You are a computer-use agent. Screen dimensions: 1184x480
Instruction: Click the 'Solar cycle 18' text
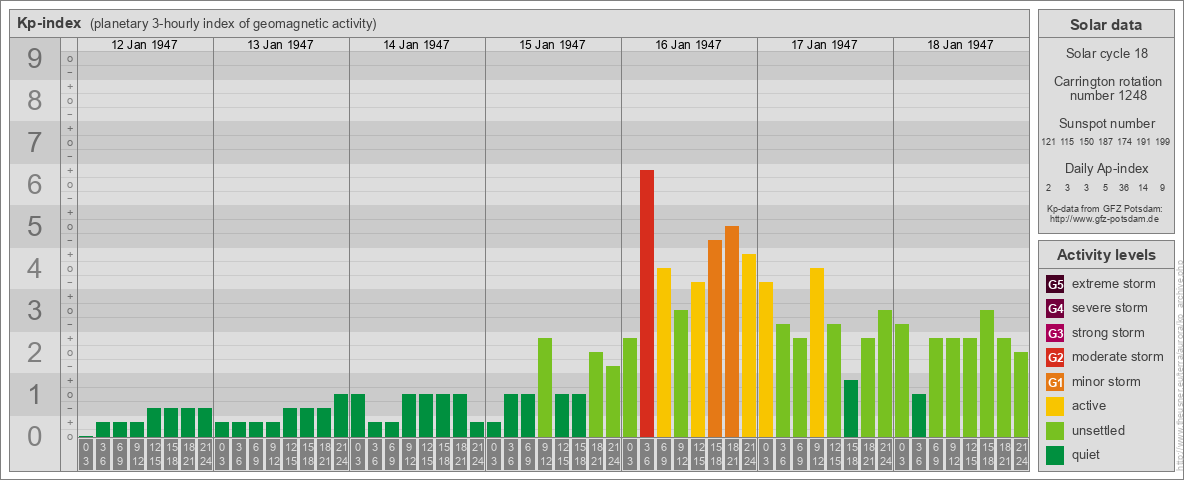[x=1105, y=54]
